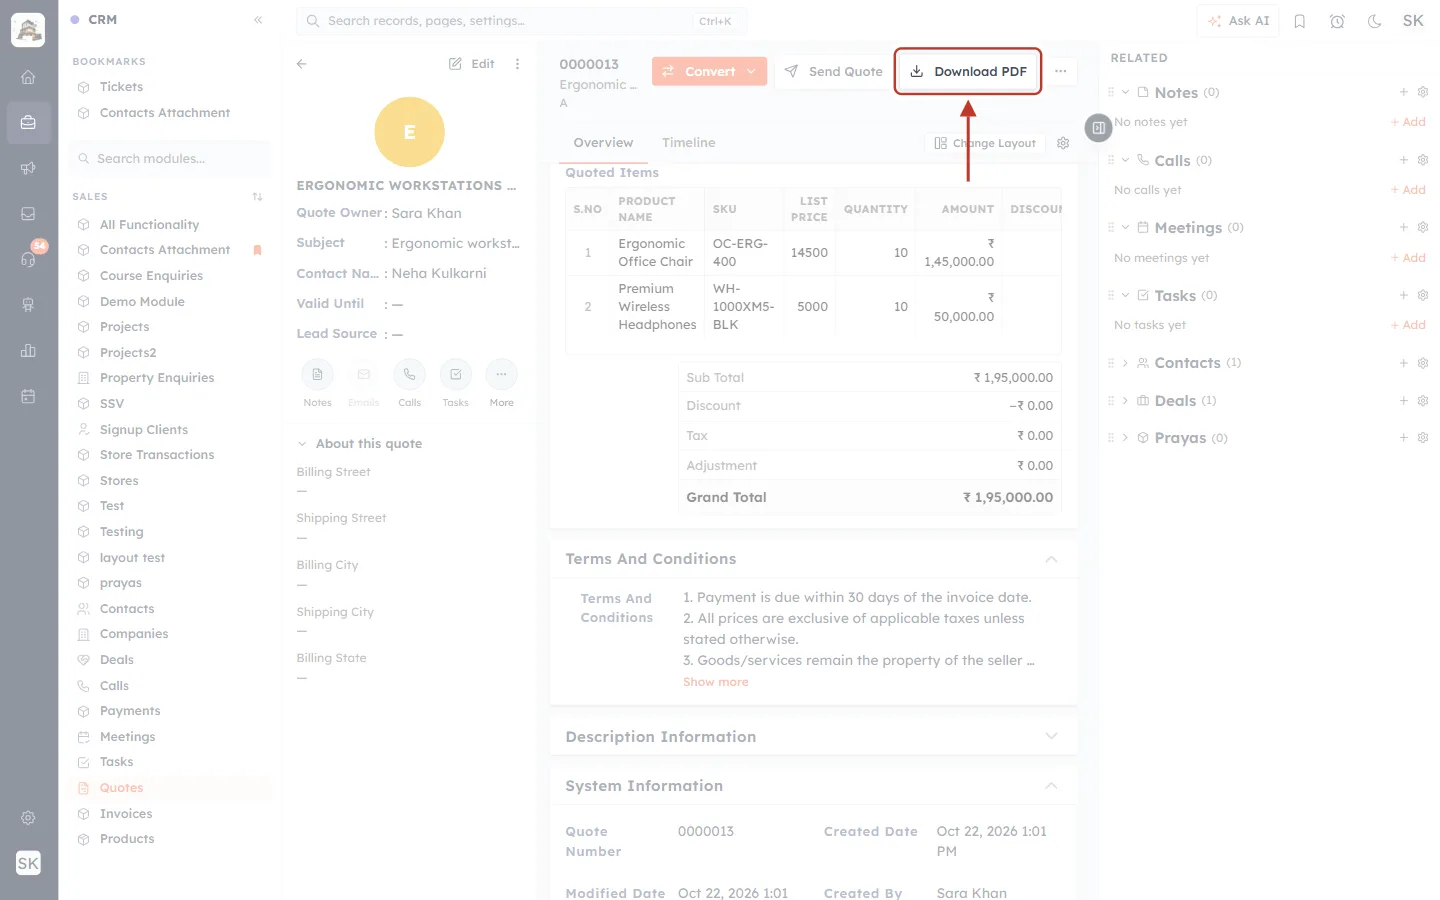This screenshot has height=900, width=1440.
Task: Open the Calendar icon in left rail
Action: (28, 396)
